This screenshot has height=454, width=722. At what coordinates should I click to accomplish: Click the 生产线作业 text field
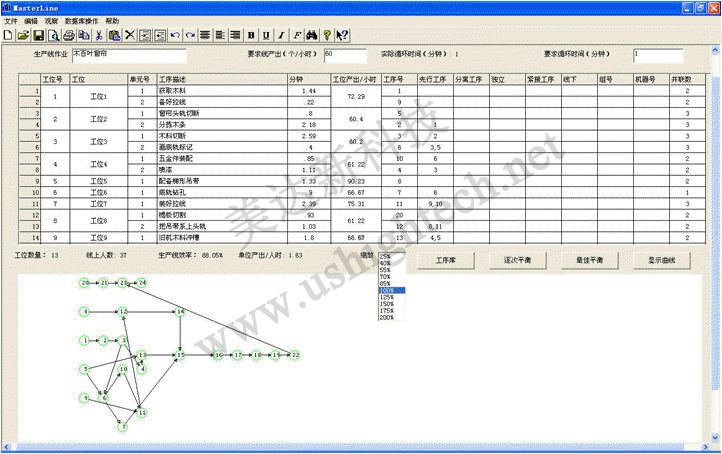128,55
